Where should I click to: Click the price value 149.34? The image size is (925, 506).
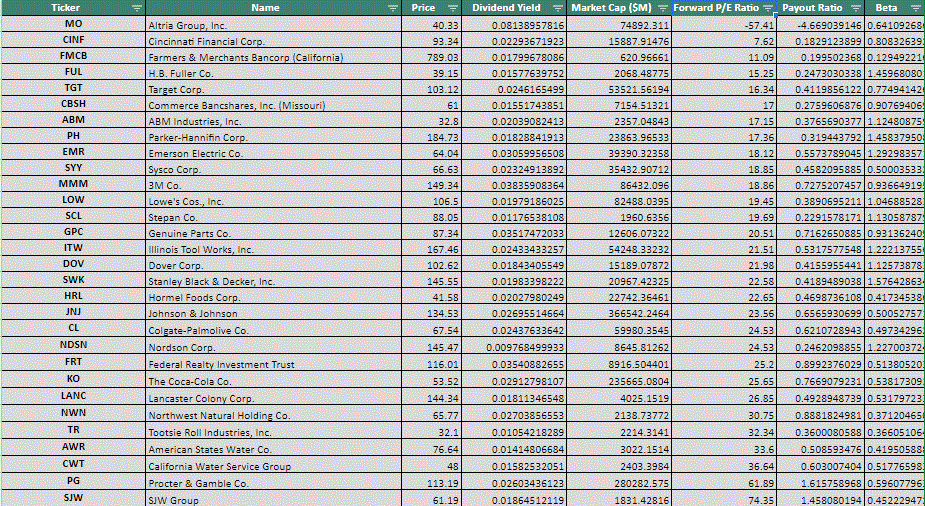[432, 183]
